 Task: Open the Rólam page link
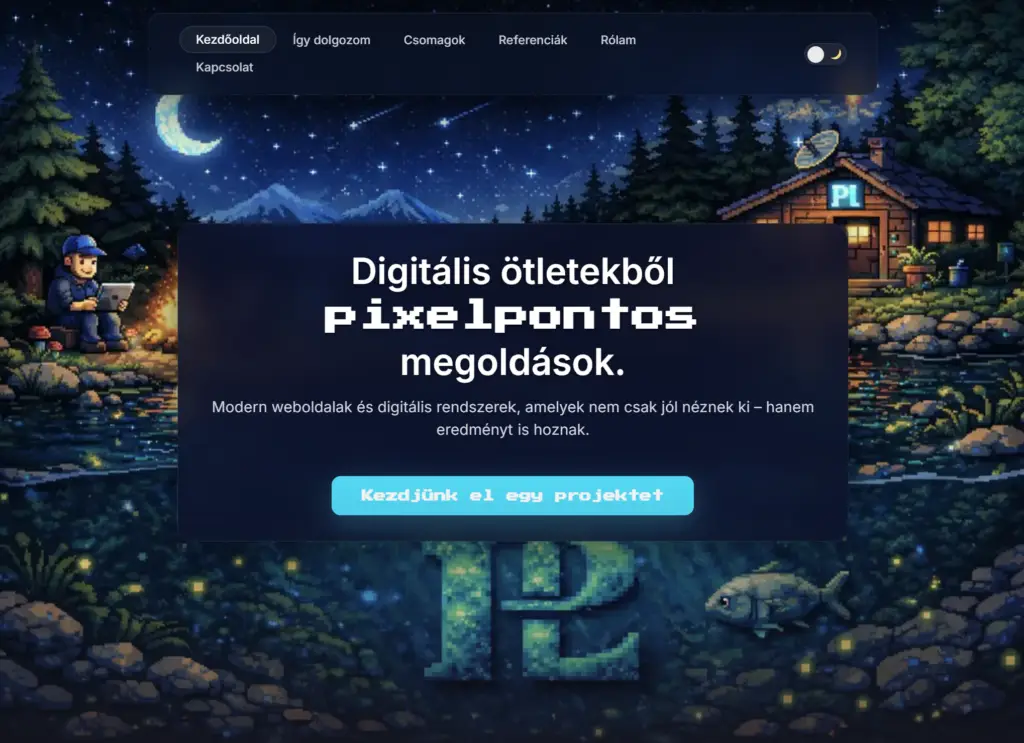point(618,40)
